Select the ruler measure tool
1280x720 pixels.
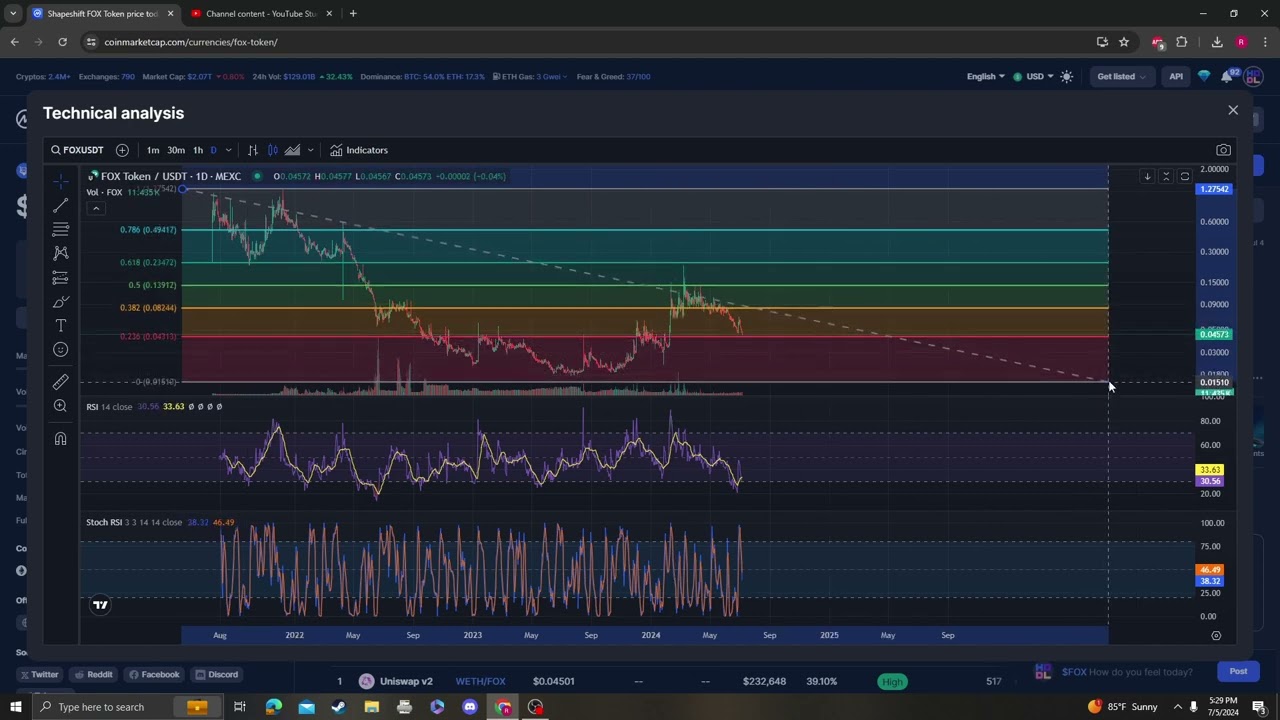pos(60,382)
